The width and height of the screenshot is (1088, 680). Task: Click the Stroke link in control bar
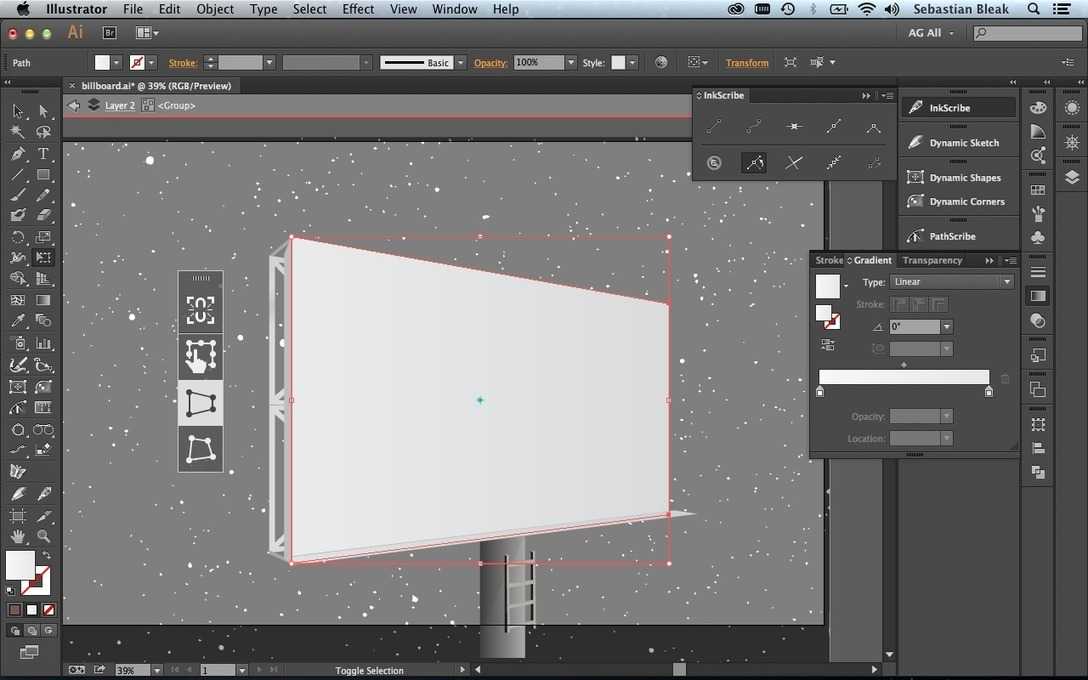[x=182, y=62]
